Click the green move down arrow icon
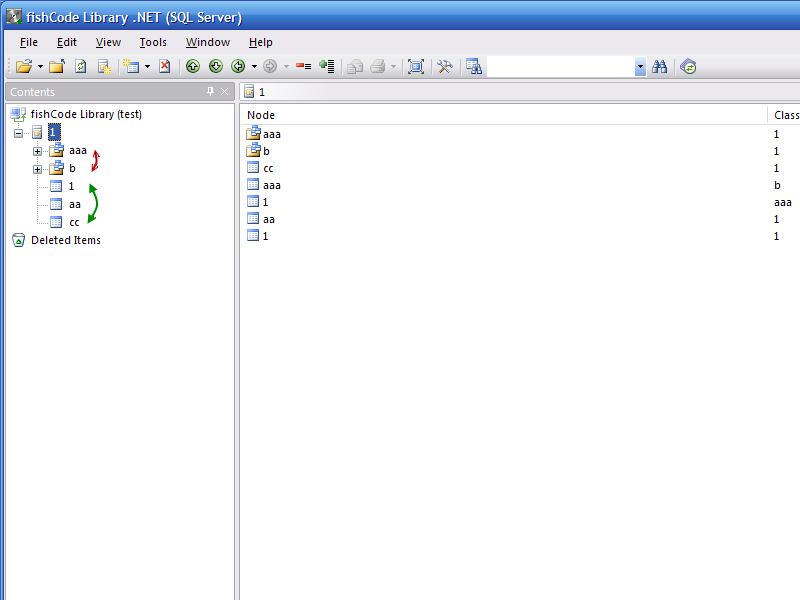This screenshot has height=600, width=800. click(216, 66)
